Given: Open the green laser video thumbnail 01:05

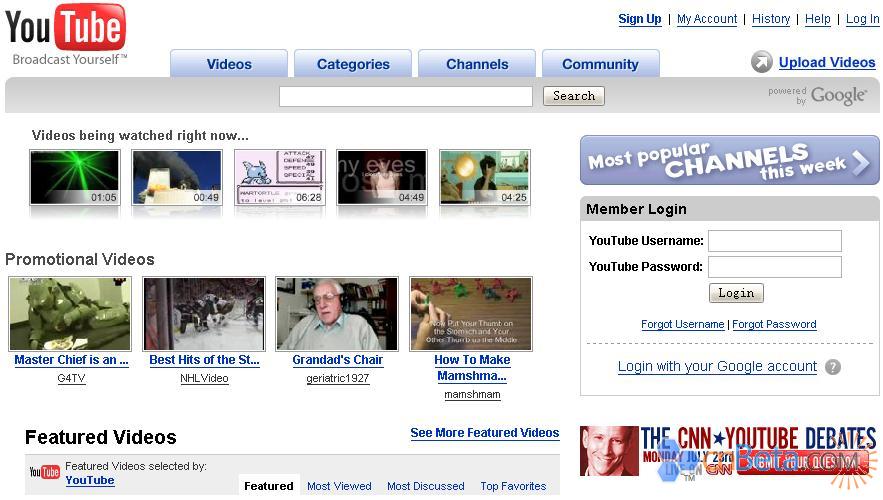Looking at the screenshot, I should pos(74,177).
